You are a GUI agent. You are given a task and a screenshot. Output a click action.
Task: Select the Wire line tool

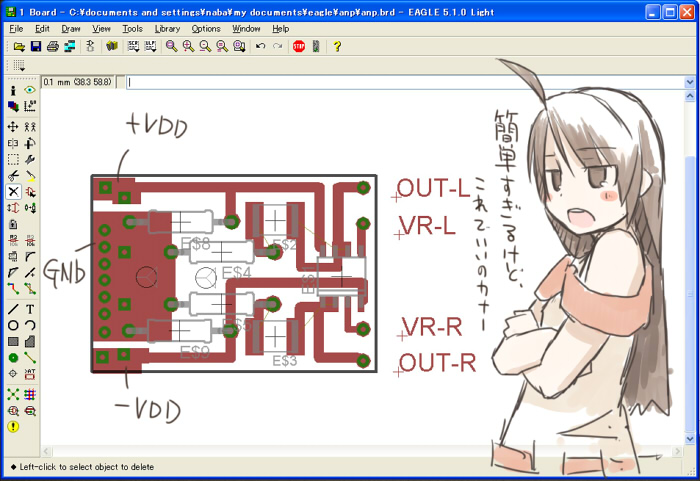pos(13,309)
